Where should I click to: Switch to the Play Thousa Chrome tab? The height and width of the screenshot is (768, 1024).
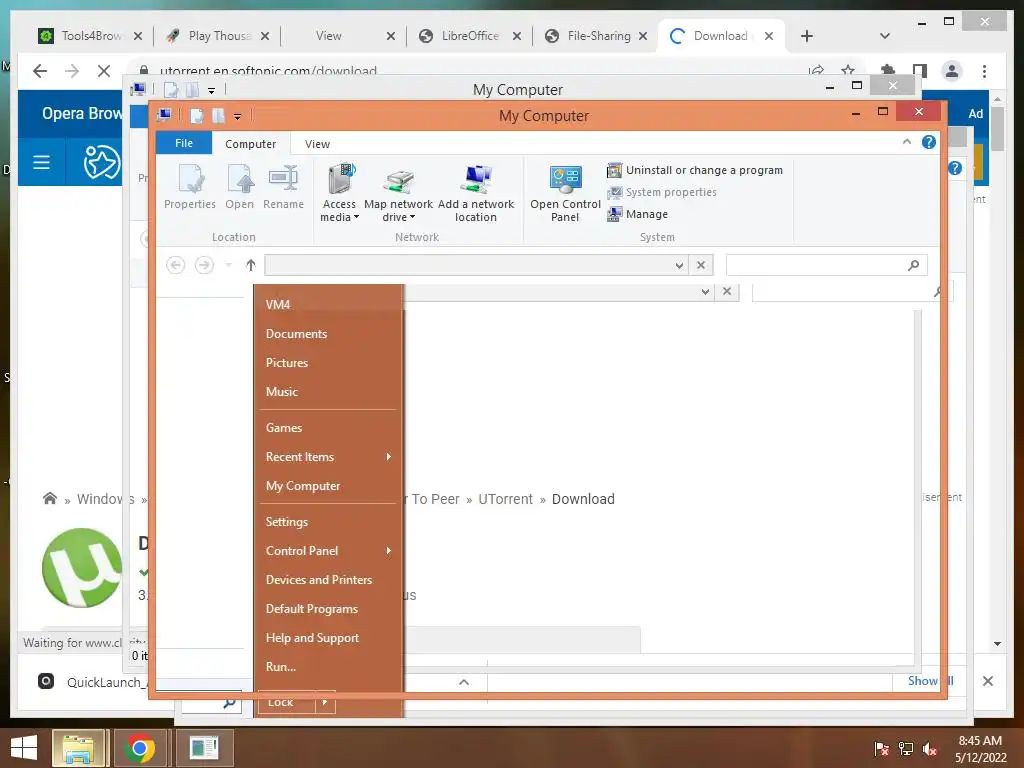pyautogui.click(x=217, y=36)
